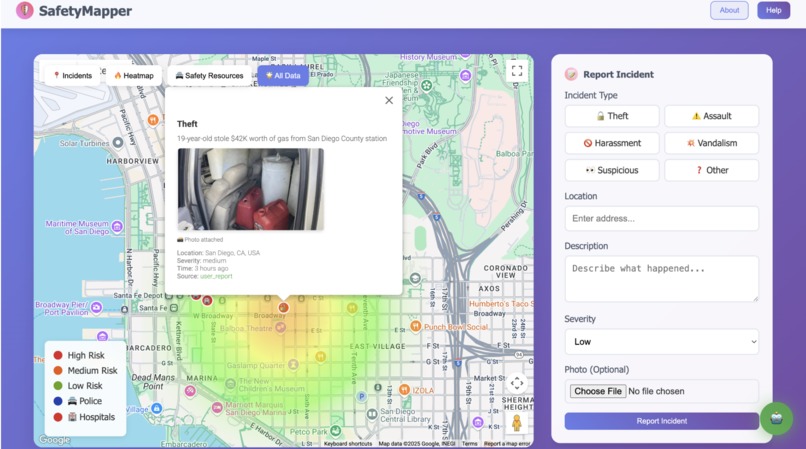Click the Low Risk legend swatch
Image resolution: width=806 pixels, height=449 pixels.
coord(58,386)
